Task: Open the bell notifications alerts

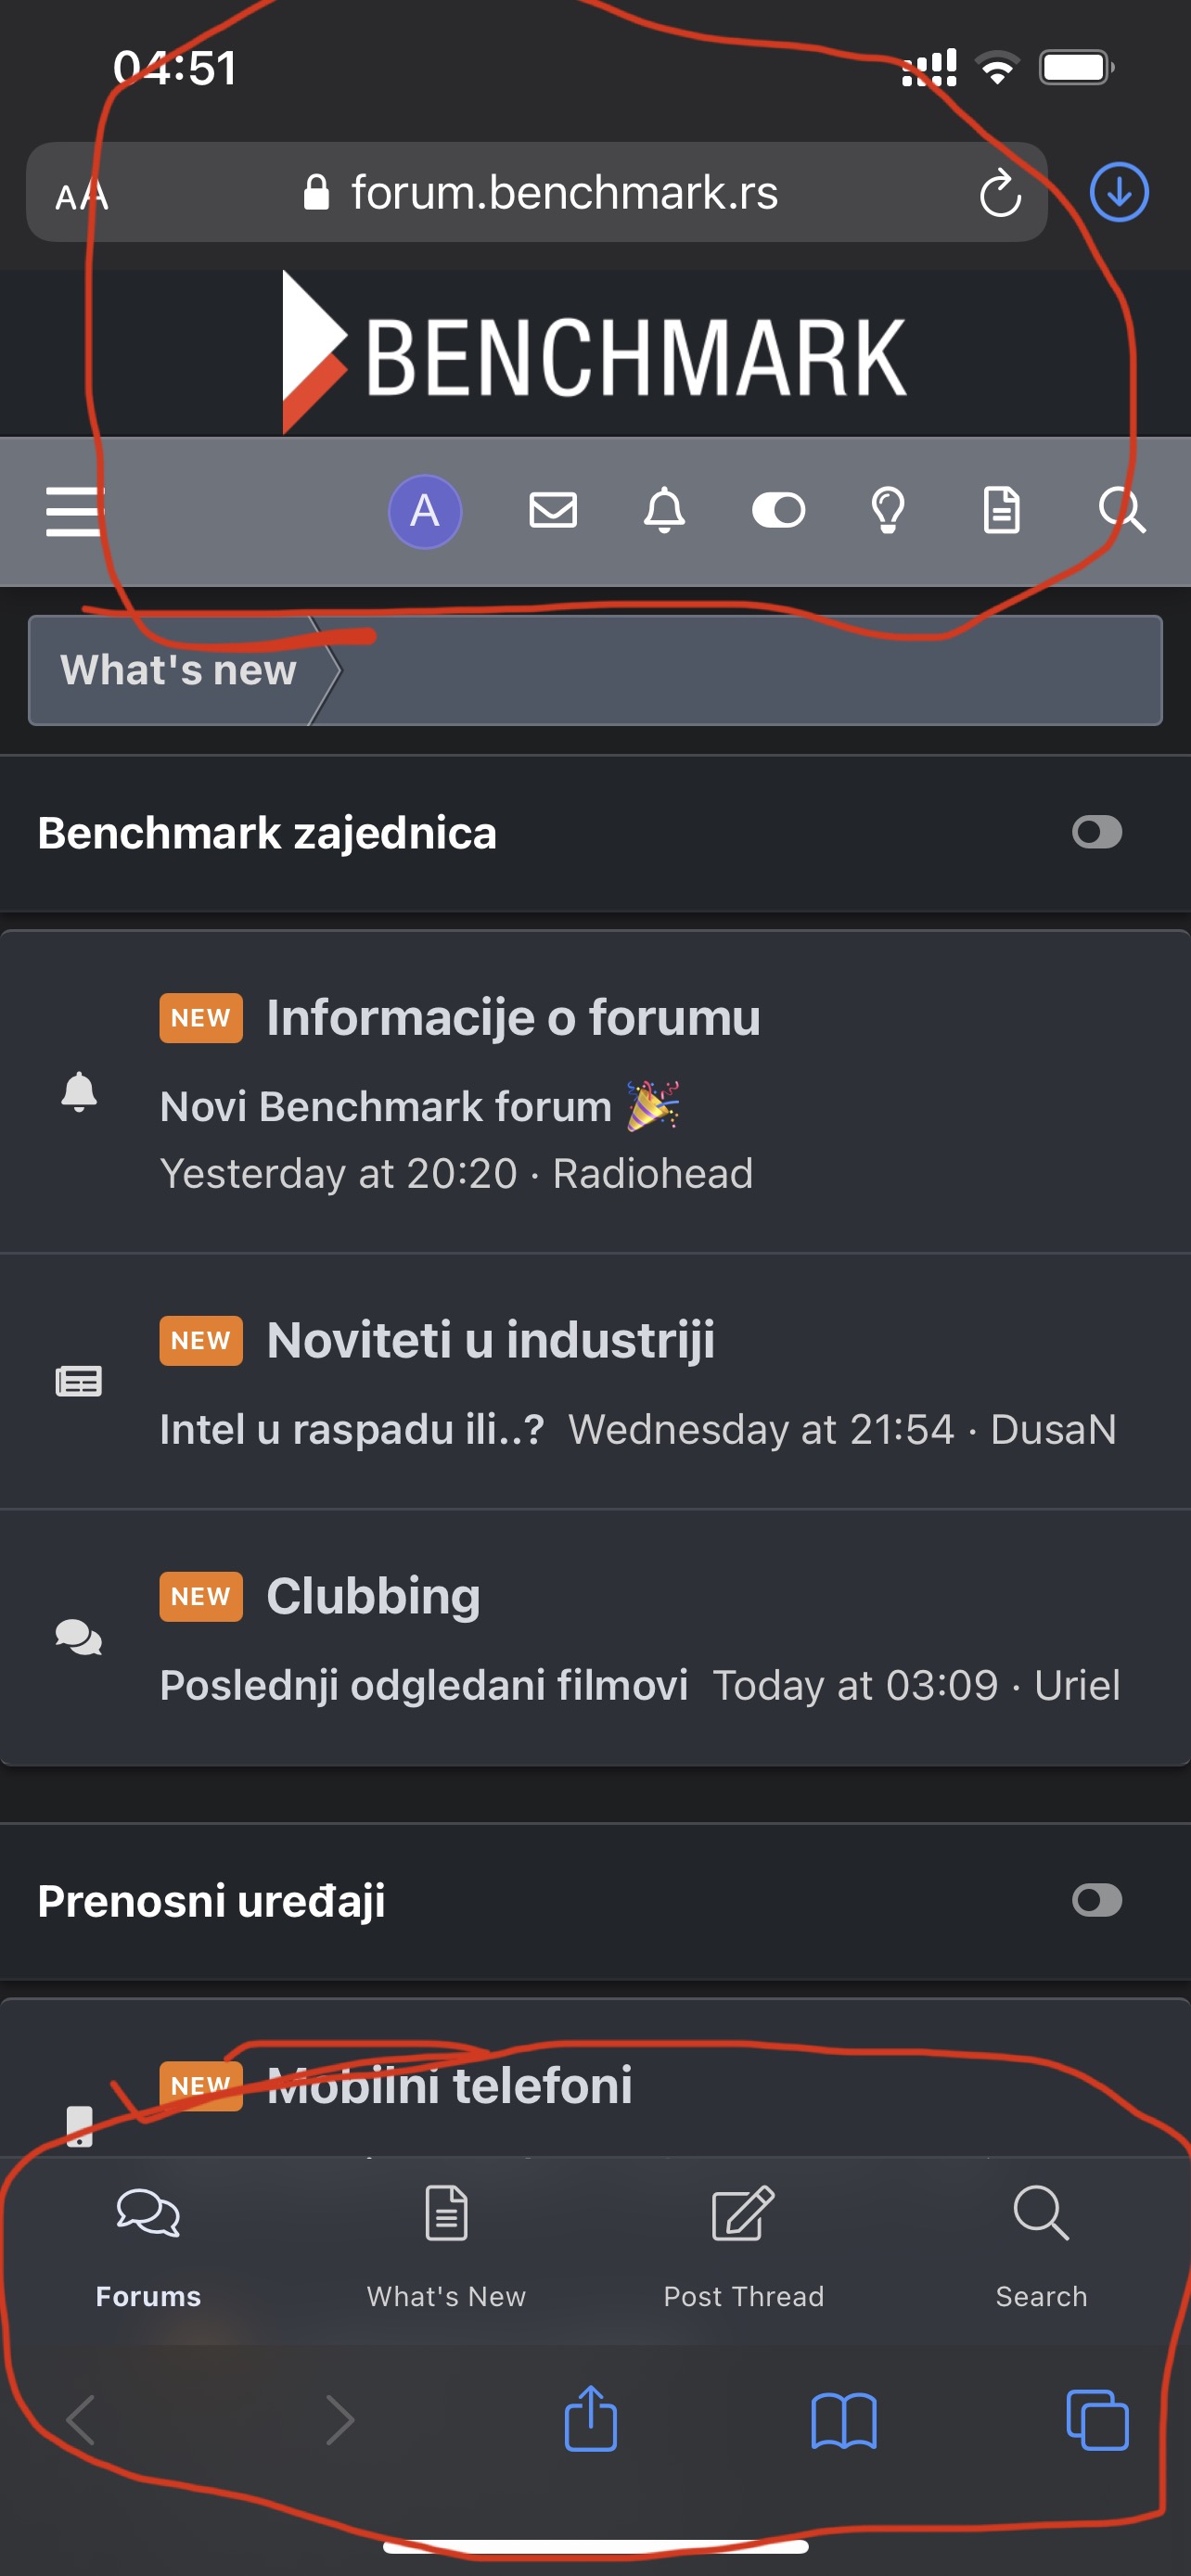Action: pos(664,511)
